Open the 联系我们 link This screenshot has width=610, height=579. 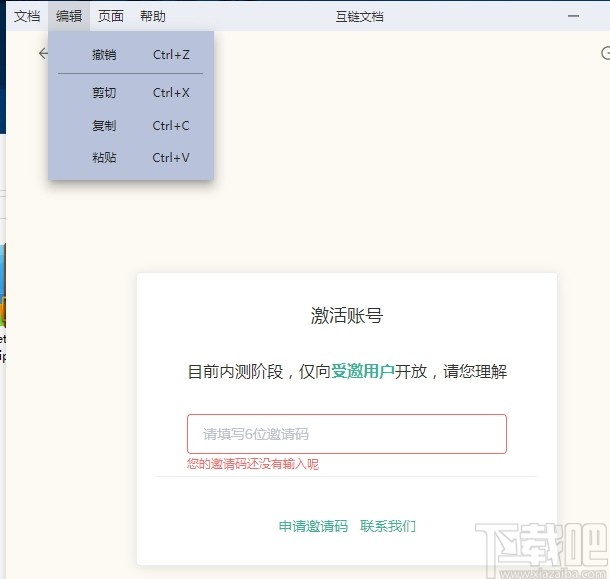(x=388, y=526)
